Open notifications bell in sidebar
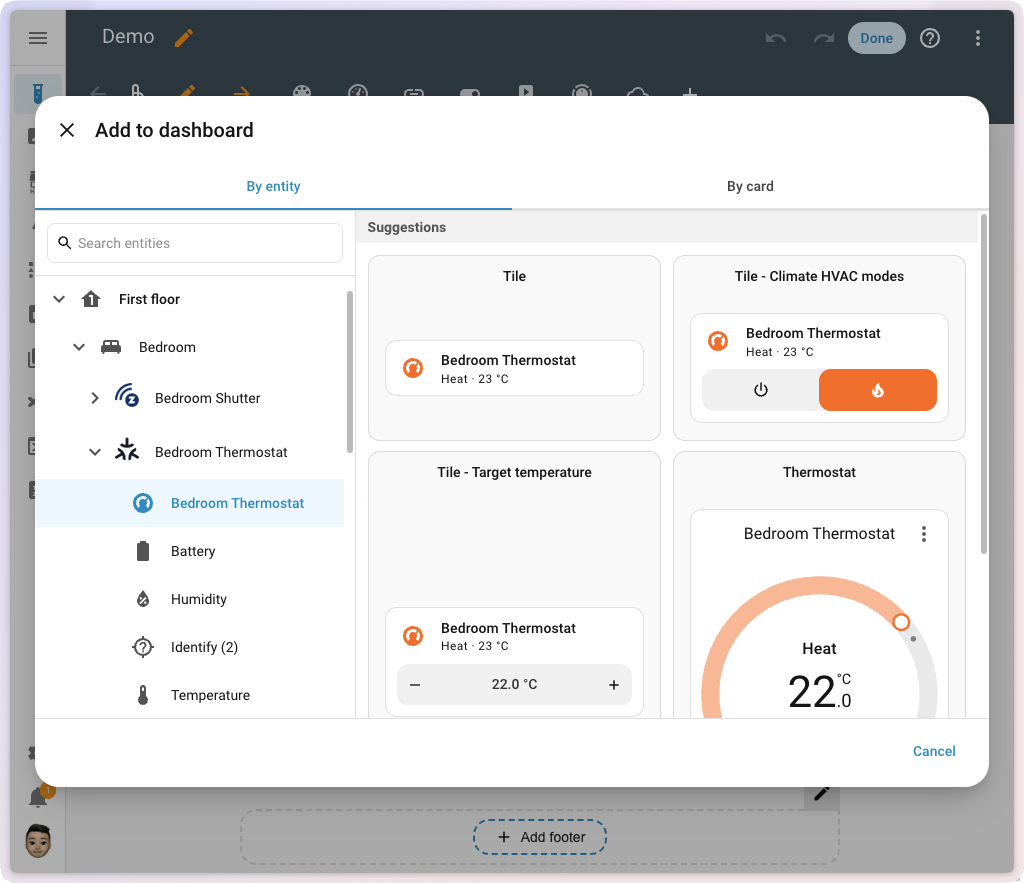The height and width of the screenshot is (883, 1024). (39, 797)
